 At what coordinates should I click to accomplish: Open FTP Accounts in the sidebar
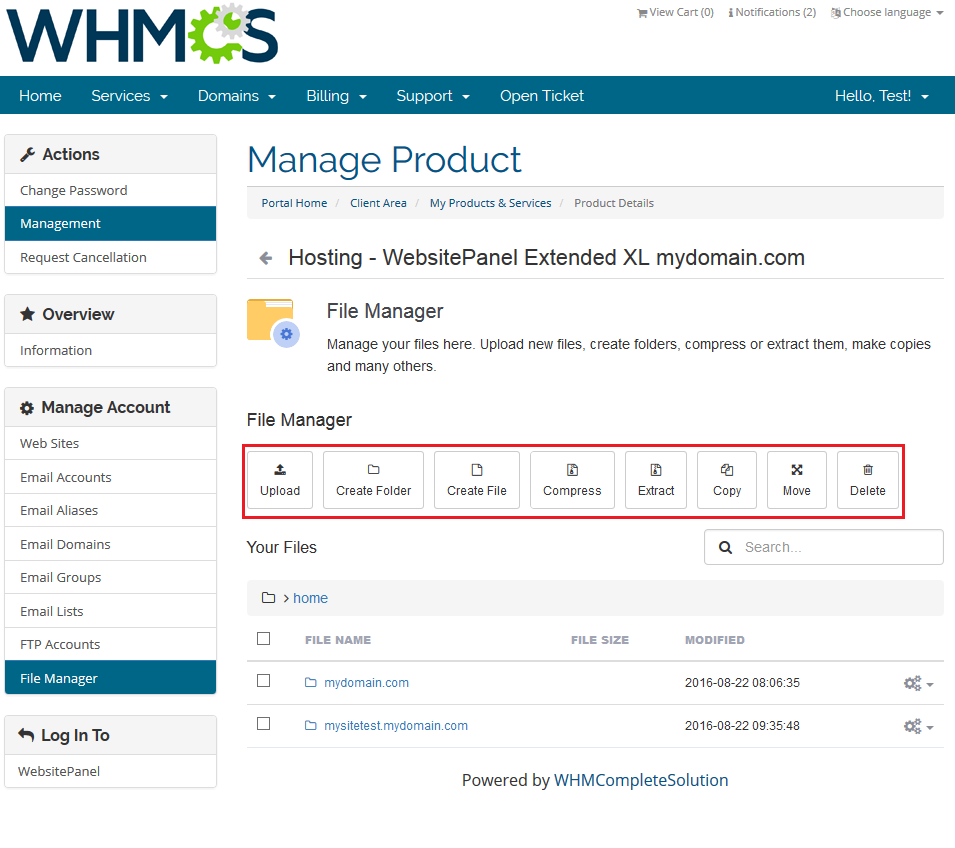click(x=110, y=645)
